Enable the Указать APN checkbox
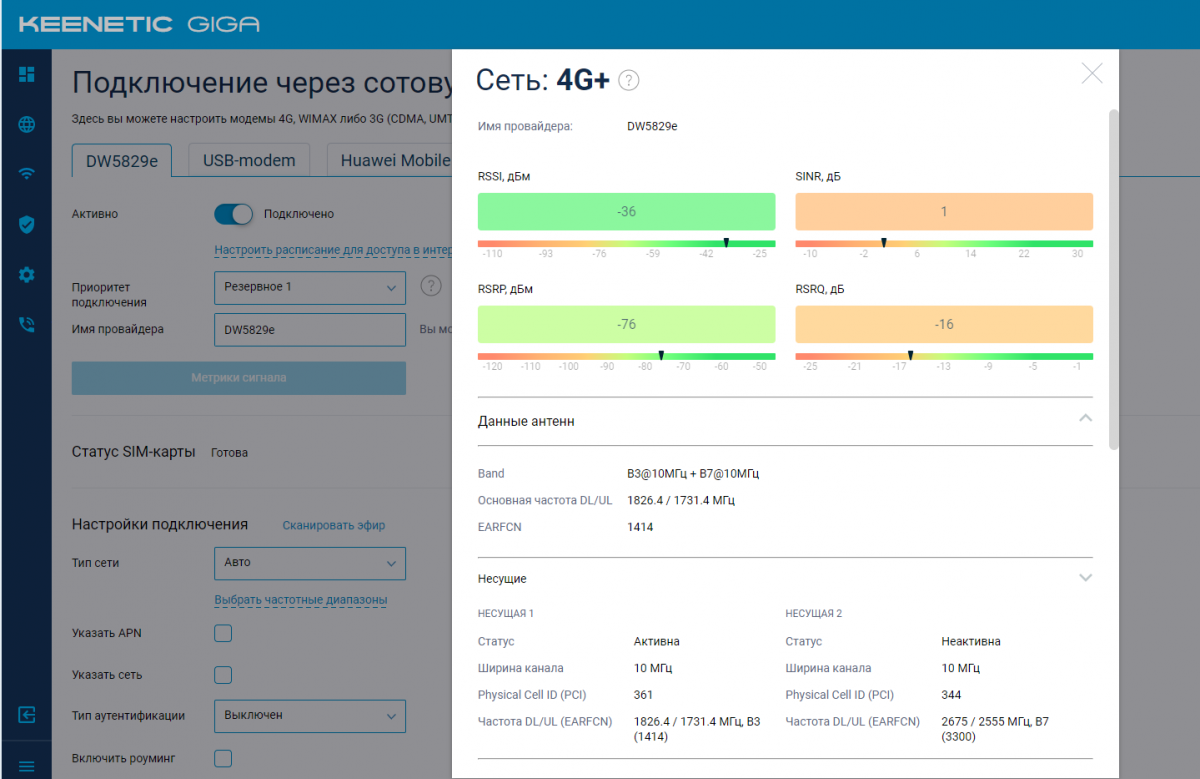Screen dimensions: 1200x779 pyautogui.click(x=223, y=633)
